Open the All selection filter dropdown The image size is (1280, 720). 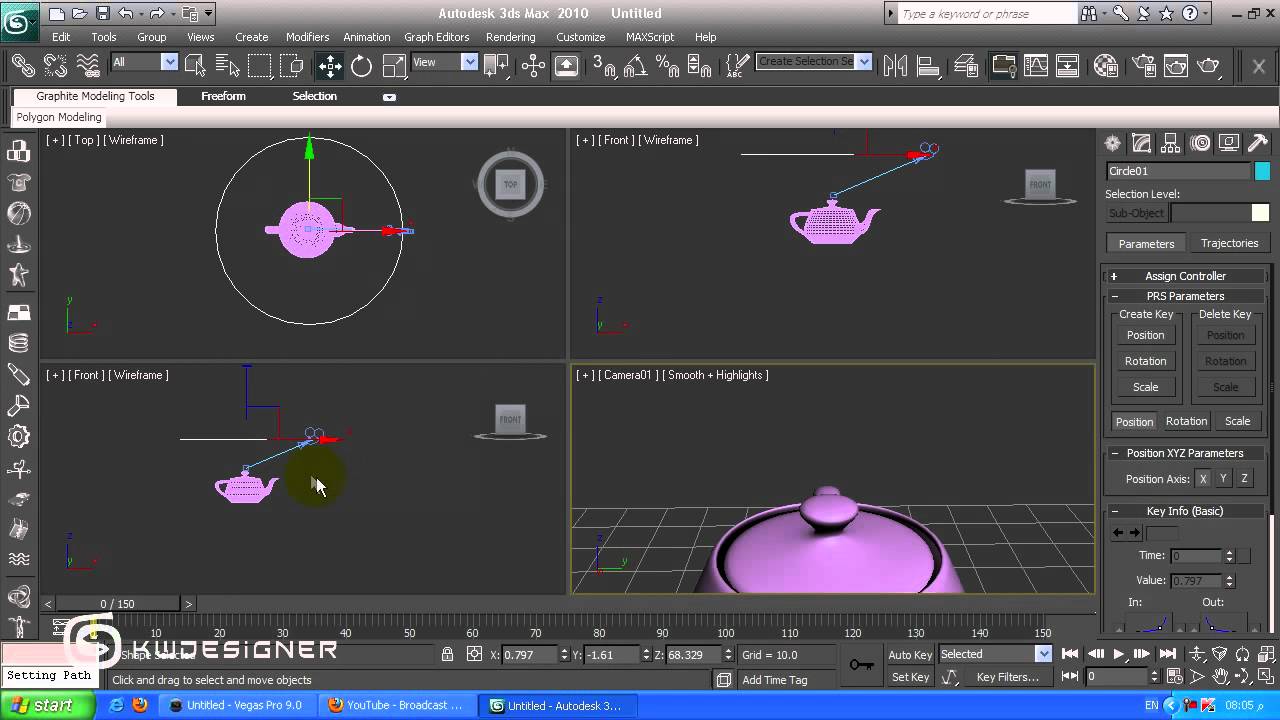pos(144,62)
